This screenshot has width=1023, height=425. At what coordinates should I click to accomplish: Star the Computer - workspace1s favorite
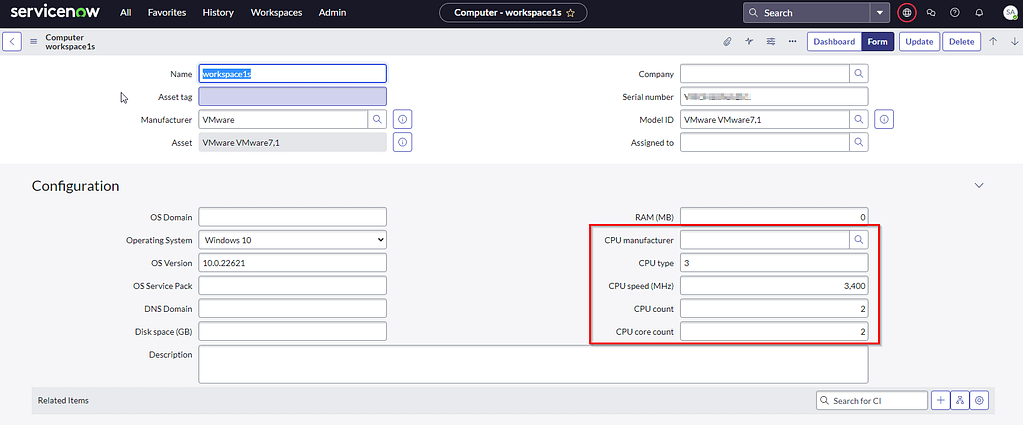[x=570, y=13]
